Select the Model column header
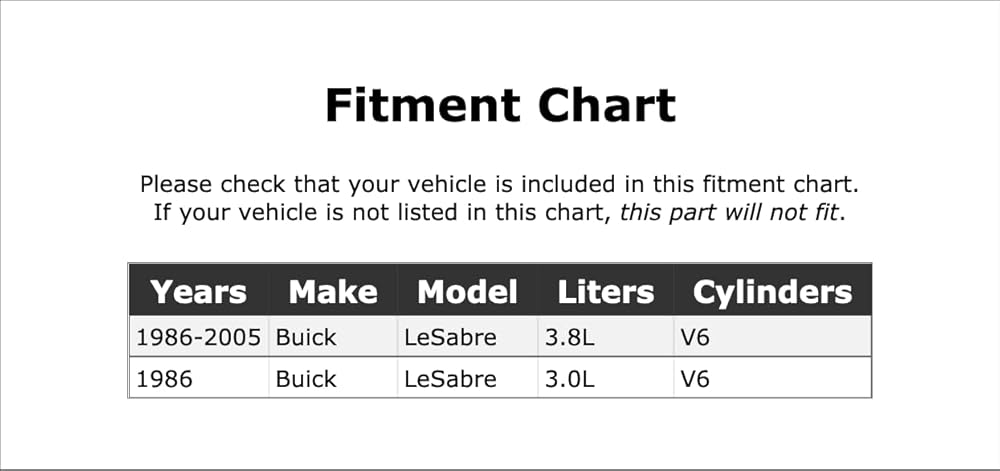Viewport: 1000px width, 471px height. (467, 292)
